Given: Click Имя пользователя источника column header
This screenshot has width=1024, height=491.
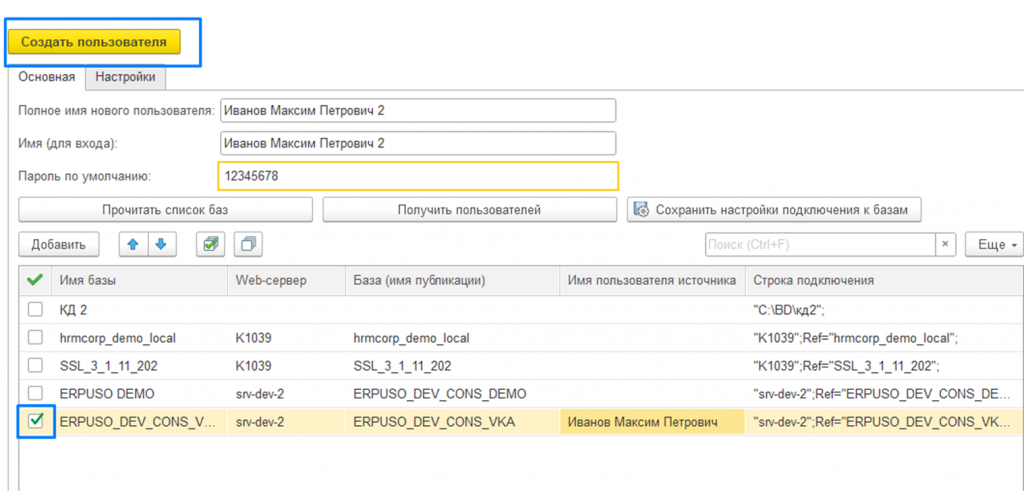Looking at the screenshot, I should [x=652, y=280].
